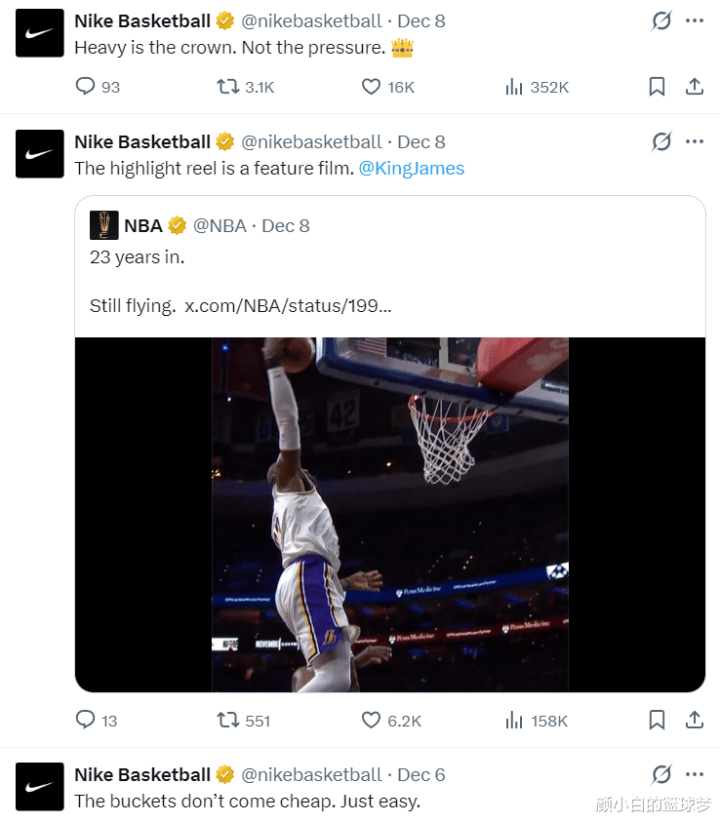
Task: Repost the highlight reel tweet with 551 reposts
Action: (x=229, y=720)
